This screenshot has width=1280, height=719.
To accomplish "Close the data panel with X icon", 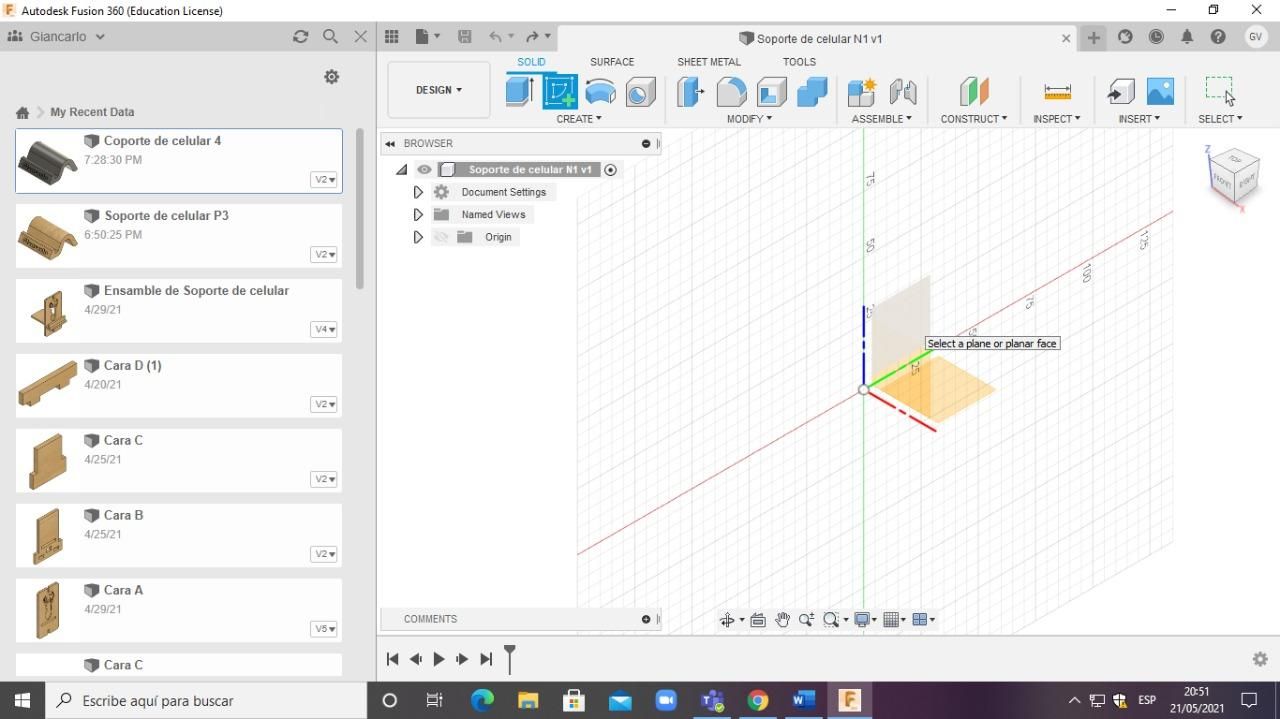I will pos(361,36).
